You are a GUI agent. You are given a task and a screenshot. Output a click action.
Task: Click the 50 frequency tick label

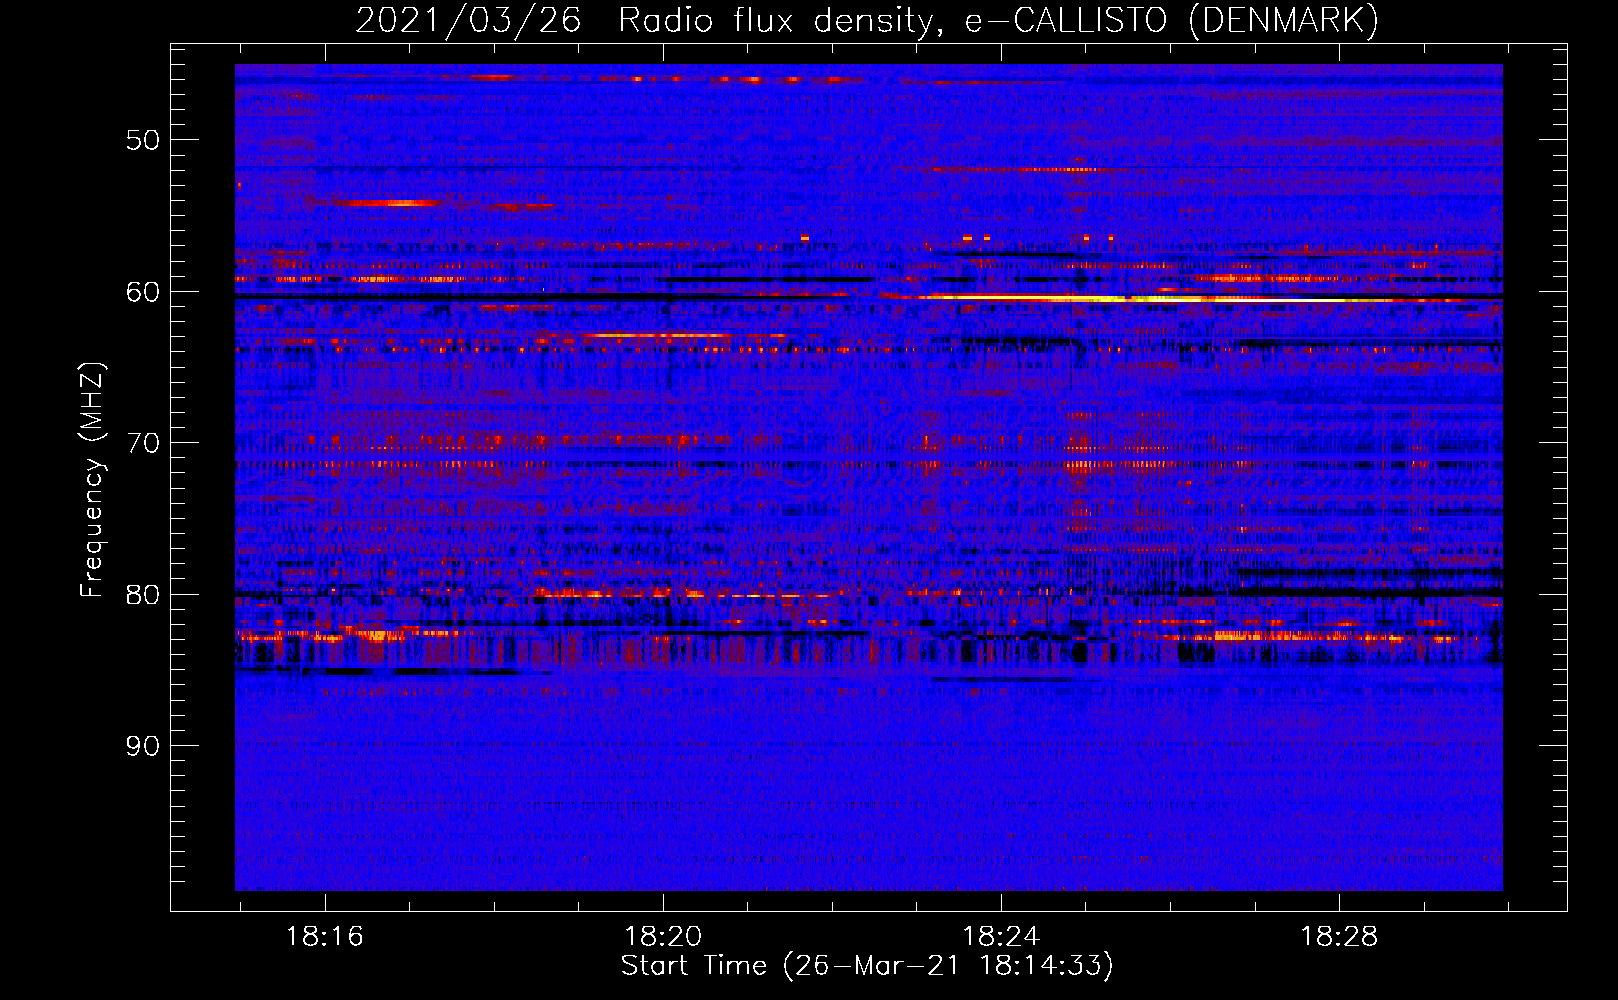pos(143,140)
